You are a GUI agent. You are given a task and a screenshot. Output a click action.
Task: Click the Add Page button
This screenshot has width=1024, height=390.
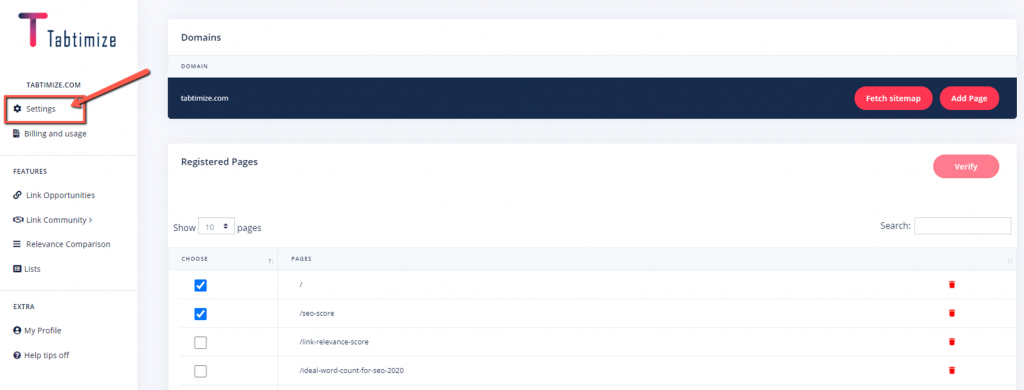[x=969, y=98]
